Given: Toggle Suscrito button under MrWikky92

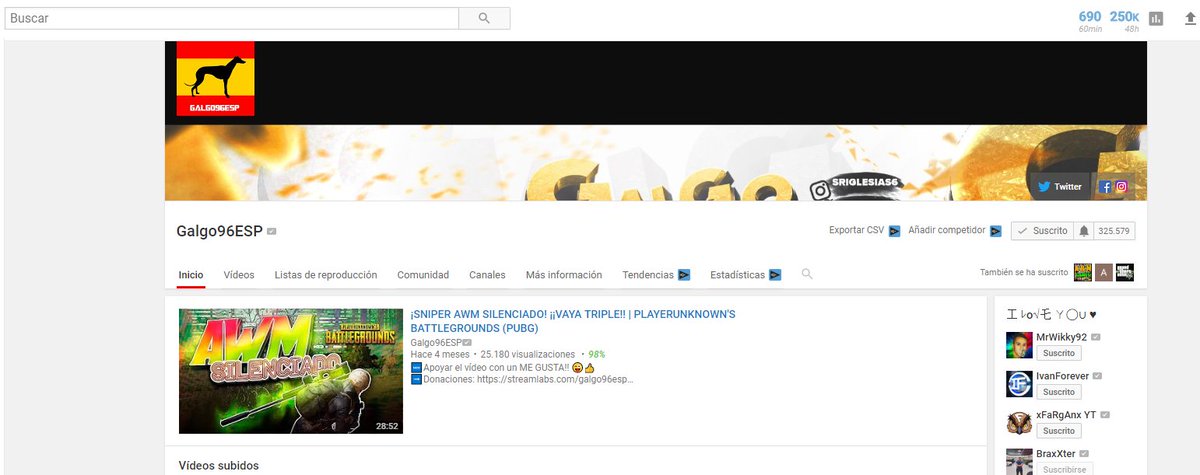Looking at the screenshot, I should (x=1058, y=353).
